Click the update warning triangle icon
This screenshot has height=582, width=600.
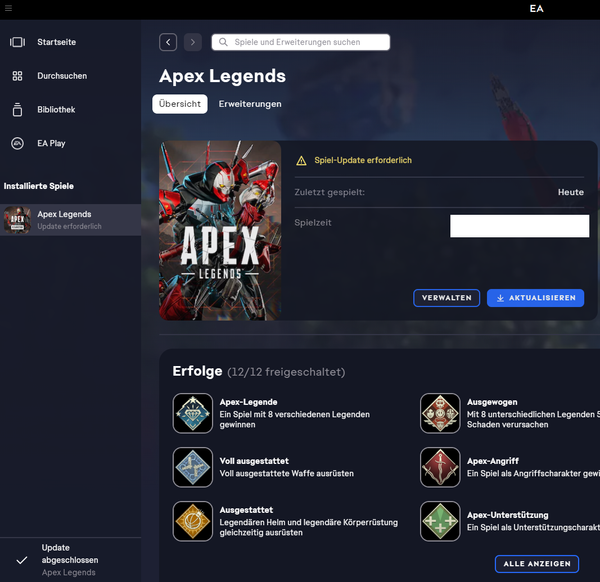[301, 161]
